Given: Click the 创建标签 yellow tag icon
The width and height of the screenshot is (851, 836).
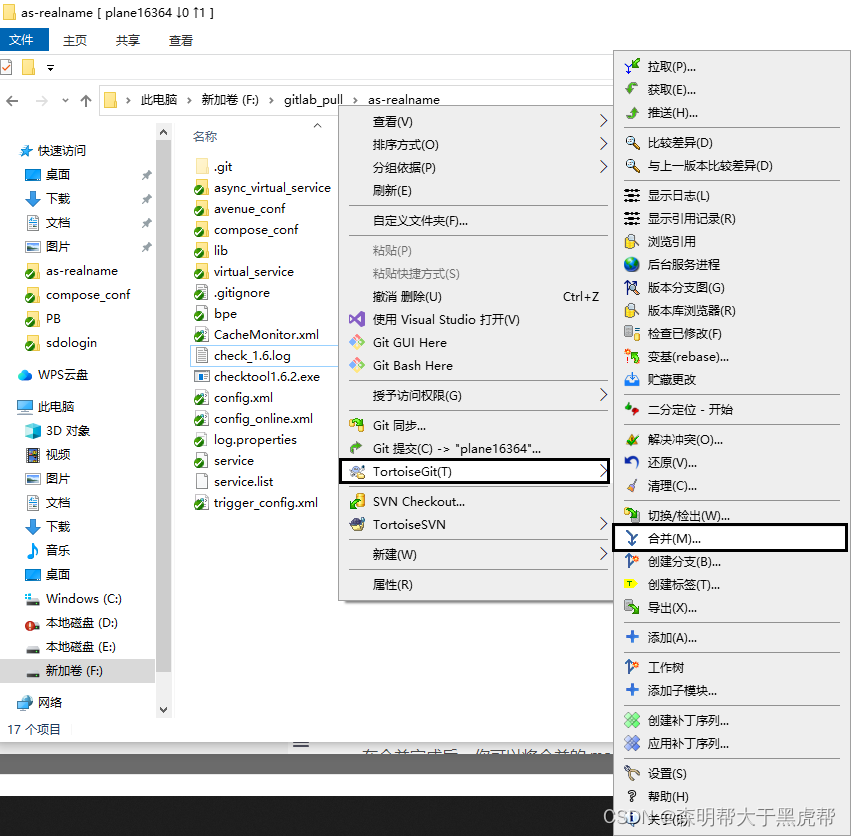Looking at the screenshot, I should (630, 584).
